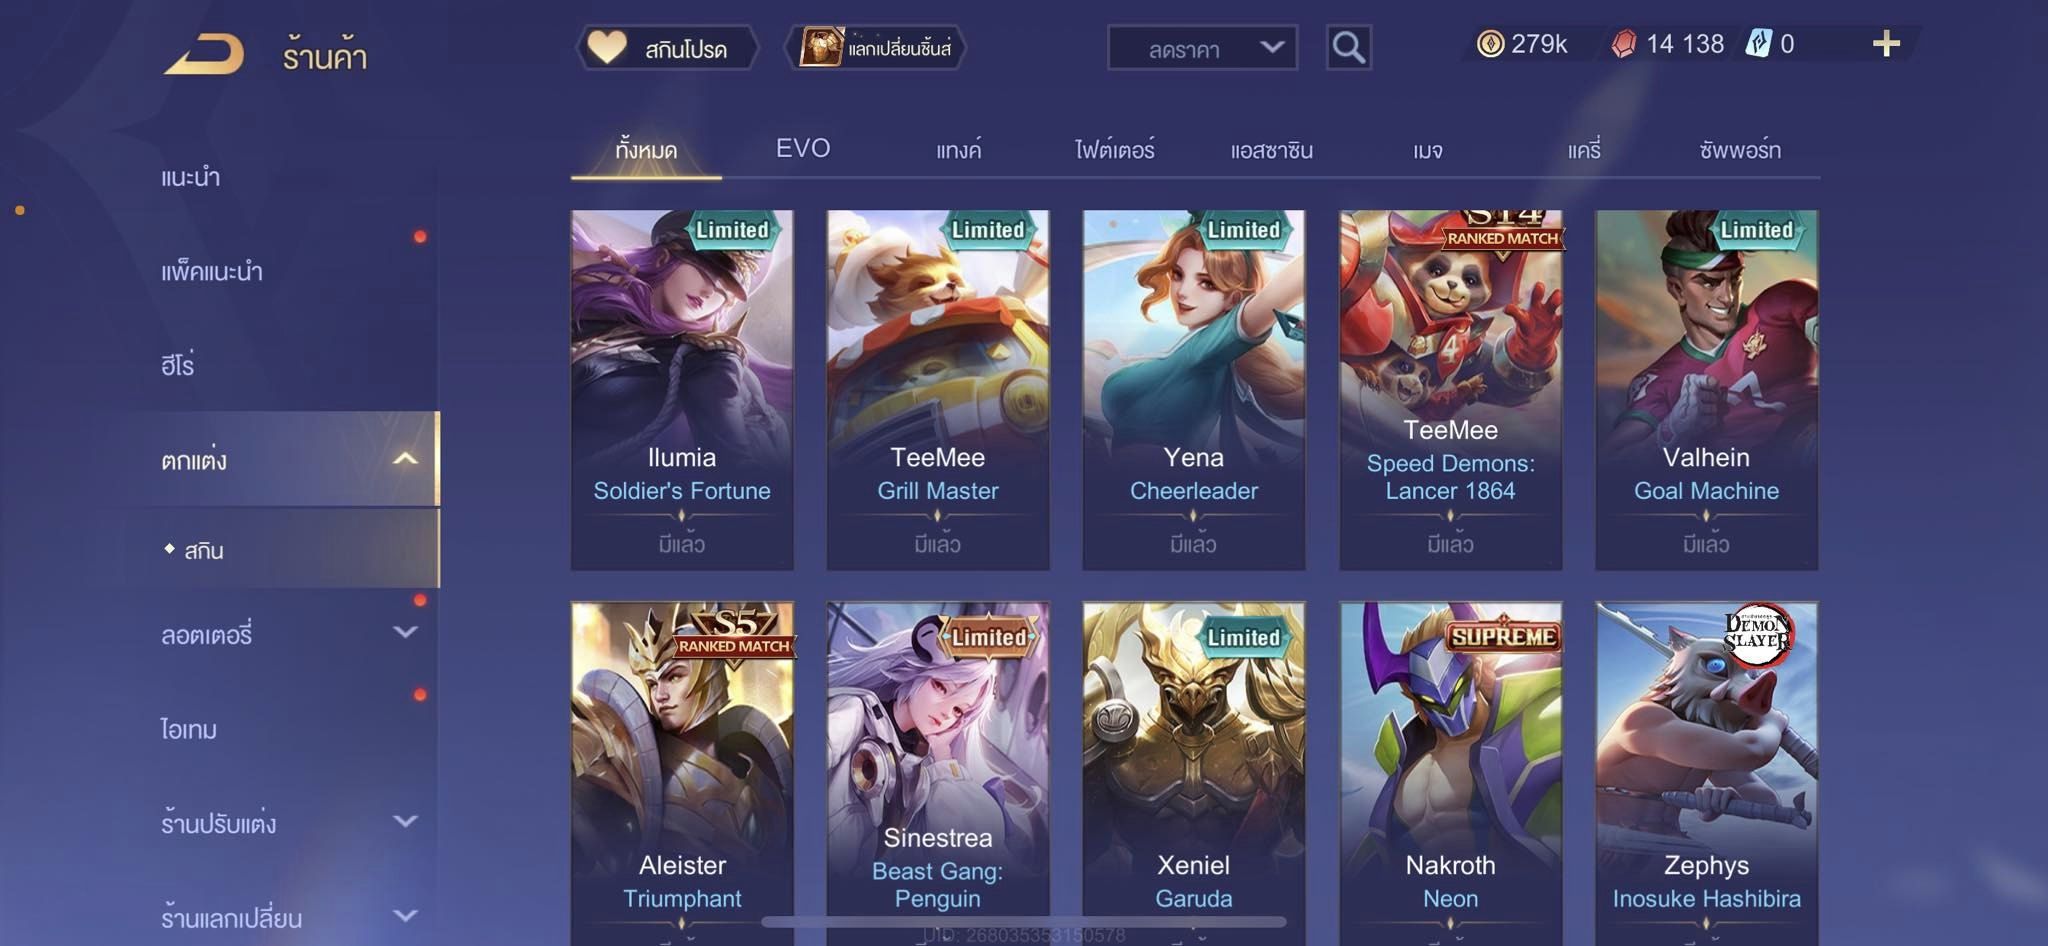Viewport: 2048px width, 946px height.
Task: Open the Ilumia Soldier's Fortune skin card
Action: pos(682,390)
